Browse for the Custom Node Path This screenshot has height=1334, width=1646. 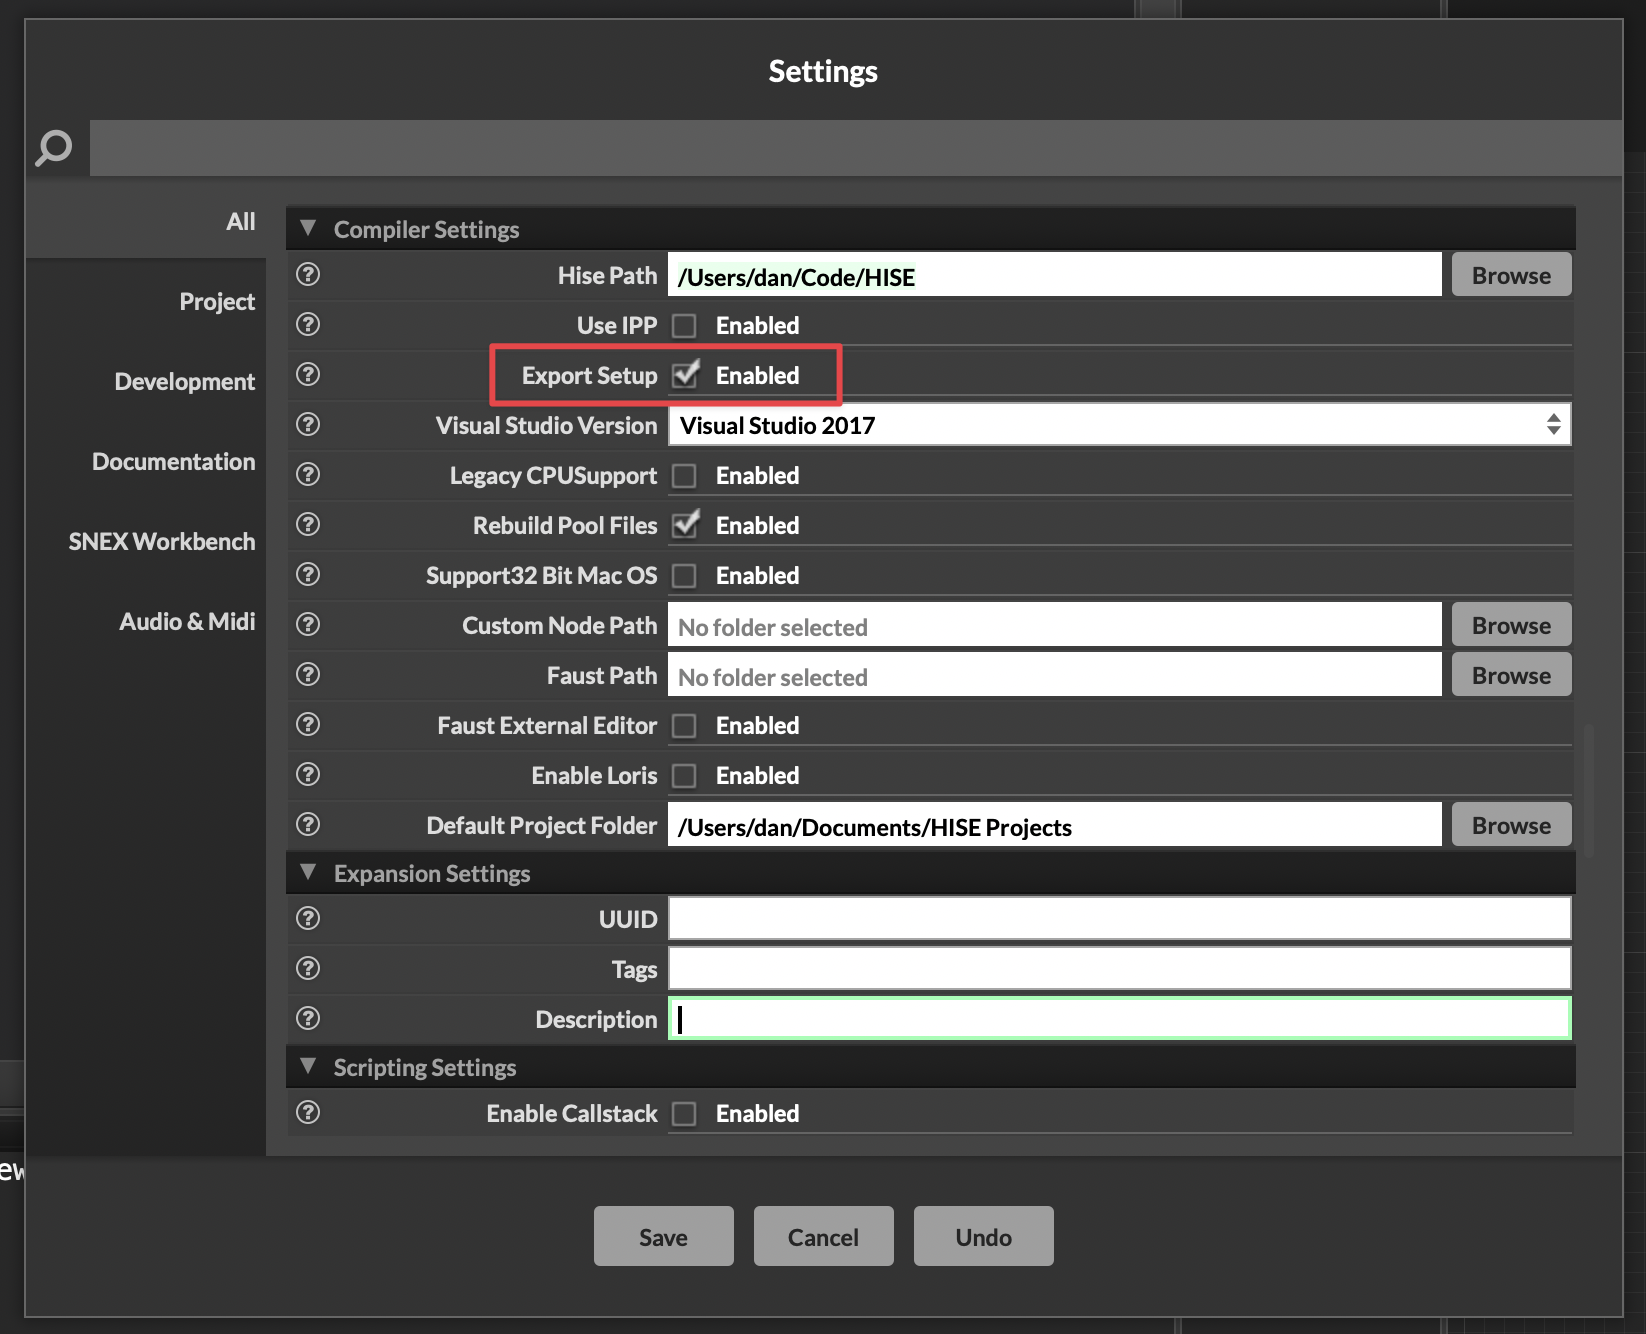pos(1510,625)
